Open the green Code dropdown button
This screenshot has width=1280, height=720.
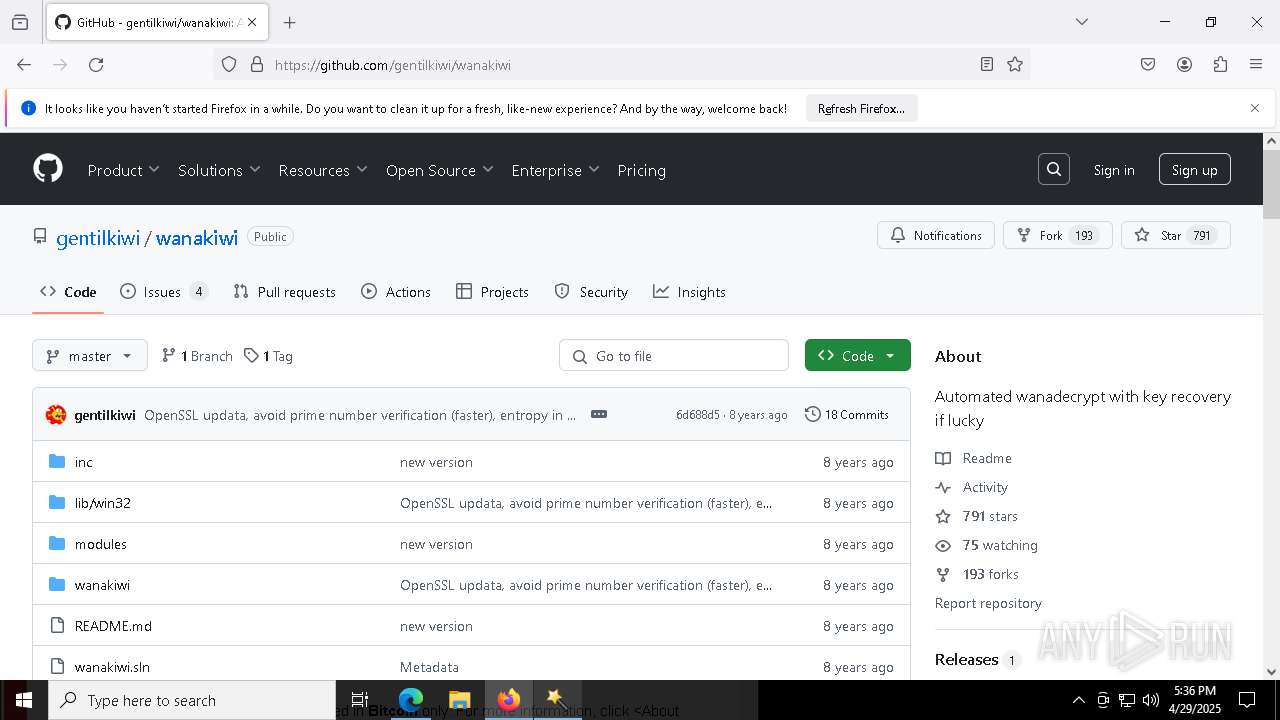(858, 356)
